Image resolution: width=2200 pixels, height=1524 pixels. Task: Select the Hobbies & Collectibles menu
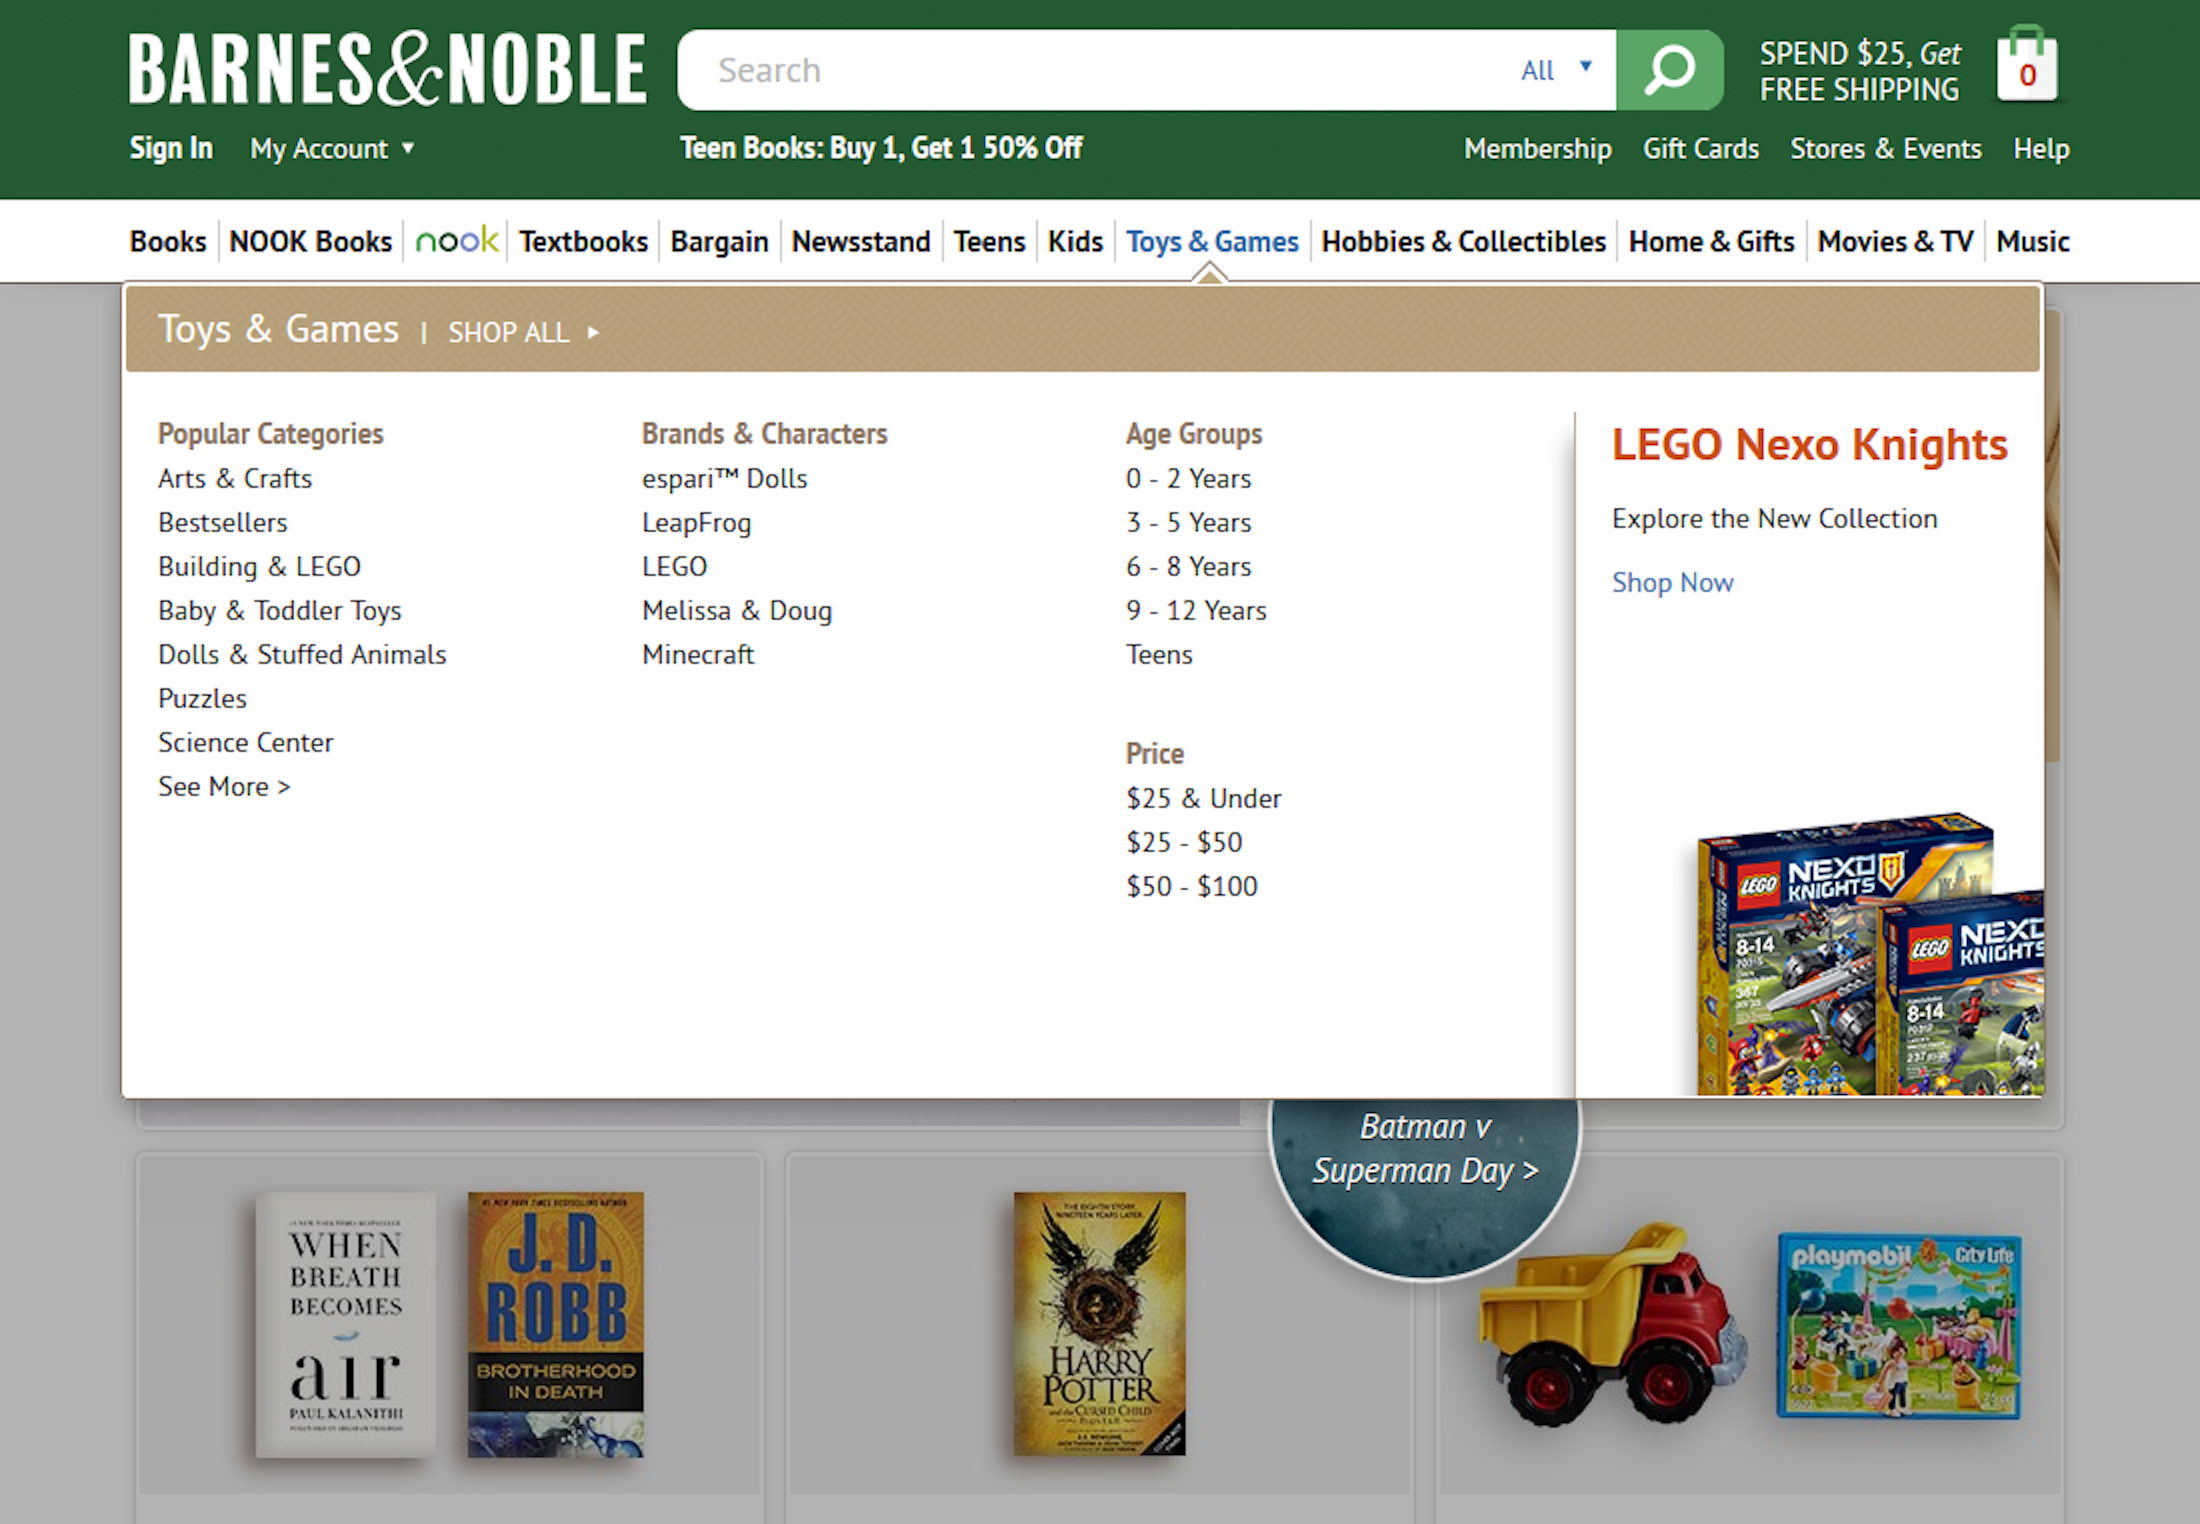[x=1463, y=240]
